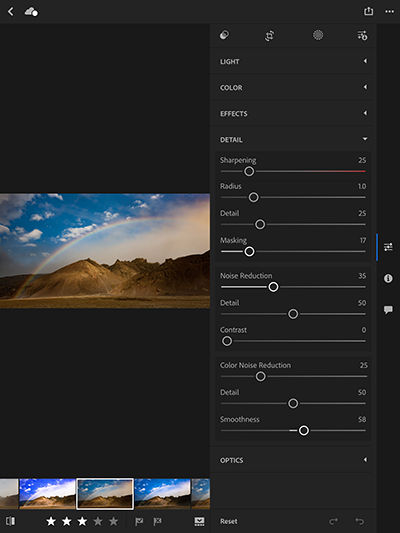Set rating with the second star
400x533 pixels.
click(x=67, y=521)
